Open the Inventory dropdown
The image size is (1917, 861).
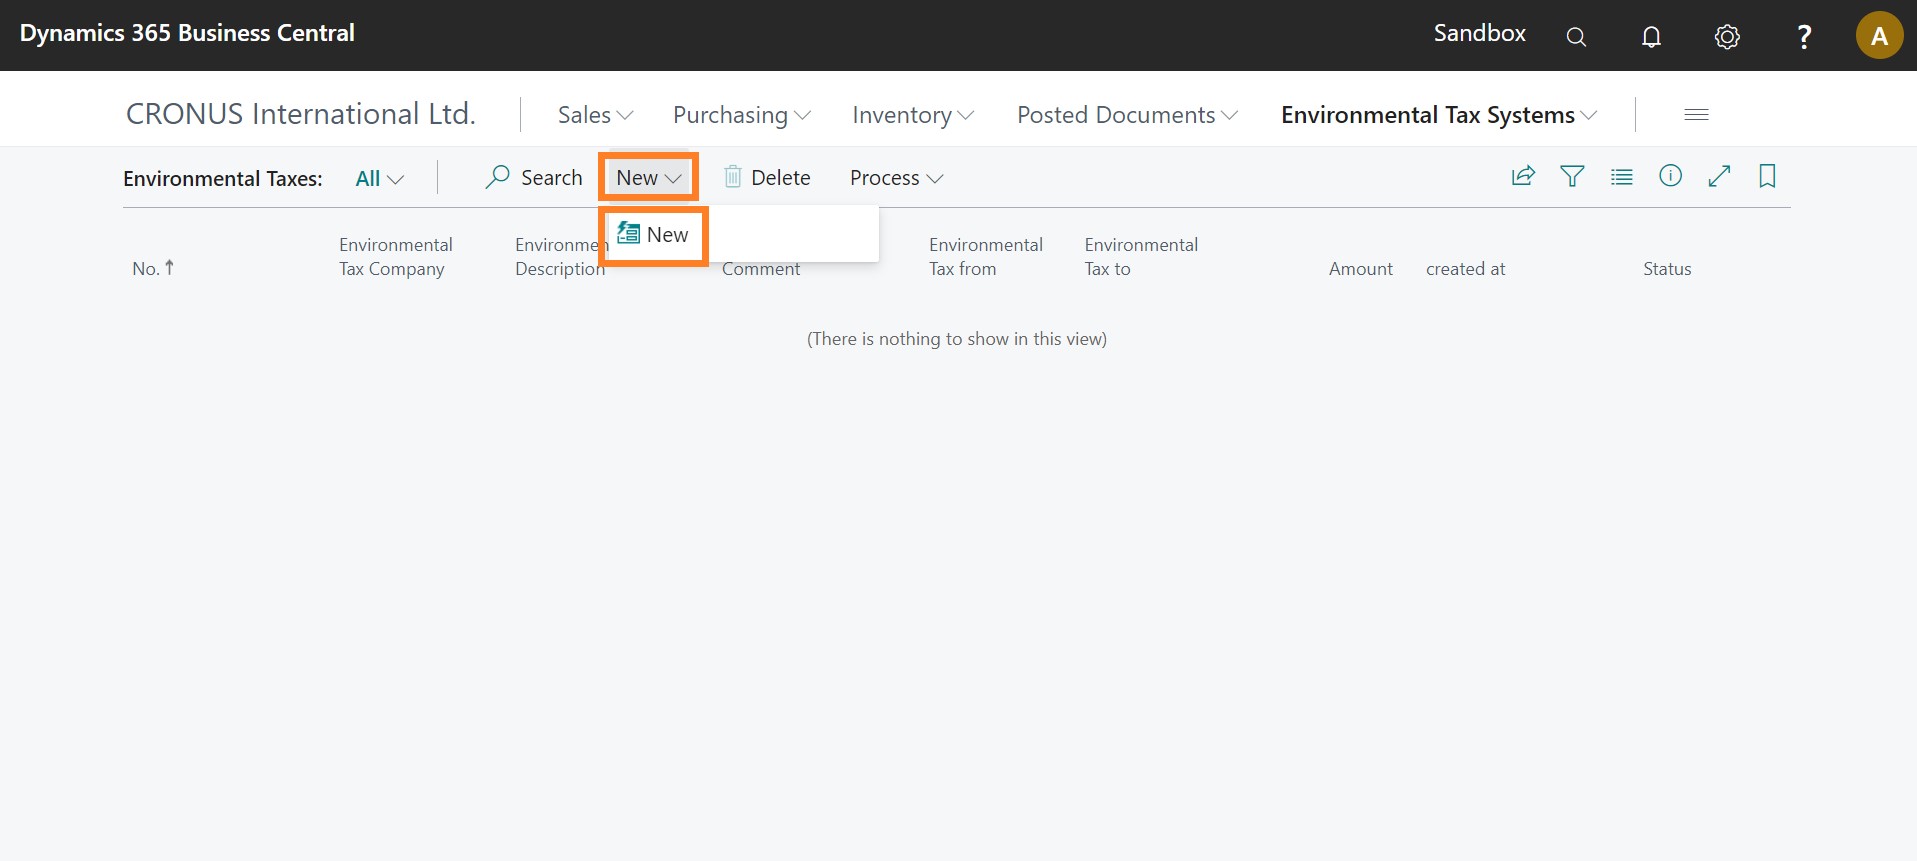coord(912,115)
